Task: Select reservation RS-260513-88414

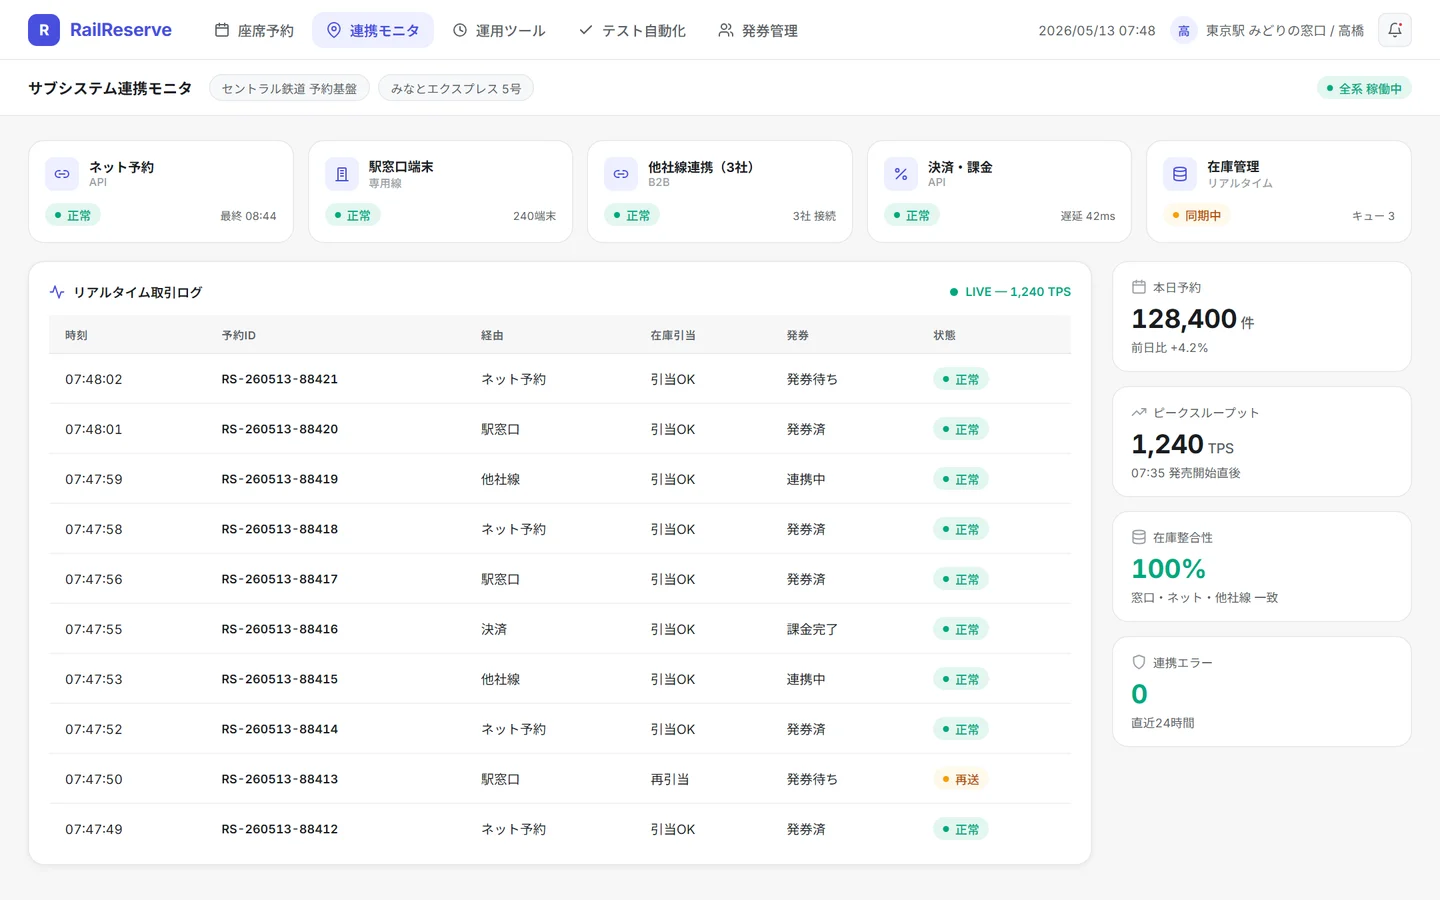Action: 280,729
